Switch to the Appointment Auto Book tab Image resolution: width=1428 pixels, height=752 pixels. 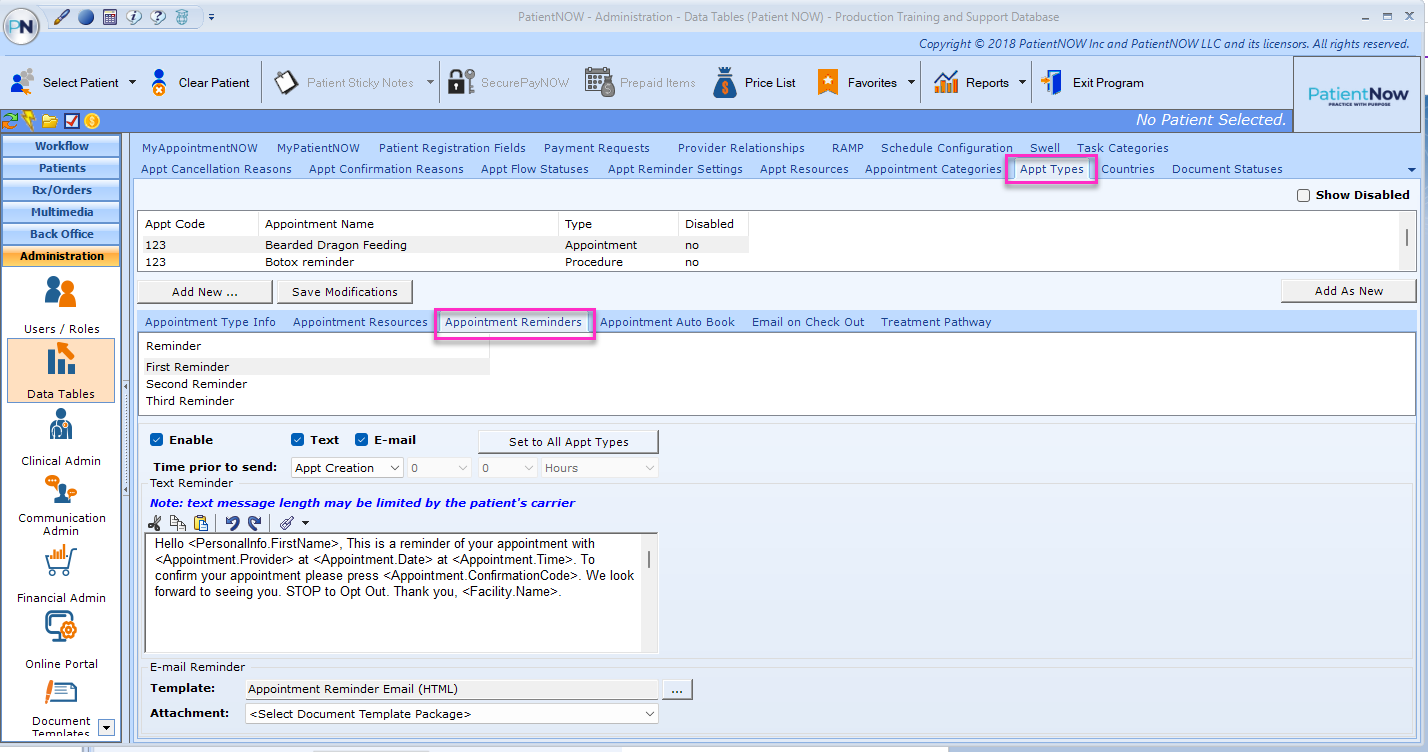(666, 322)
